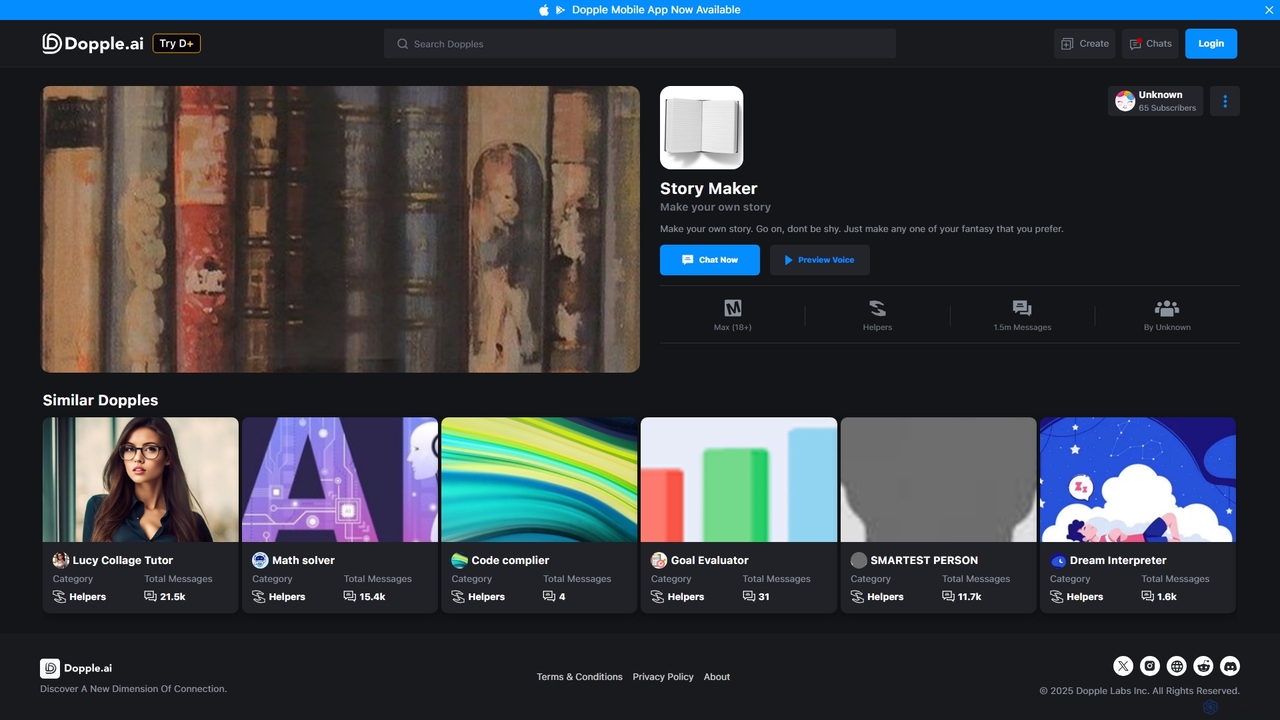Click the Helpers category icon in stats row

coord(877,308)
